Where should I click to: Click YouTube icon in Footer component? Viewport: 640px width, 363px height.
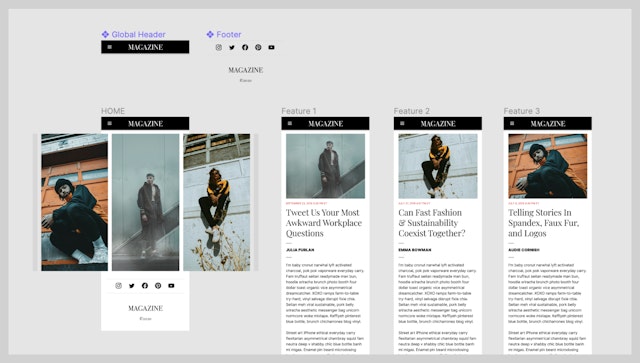(271, 47)
